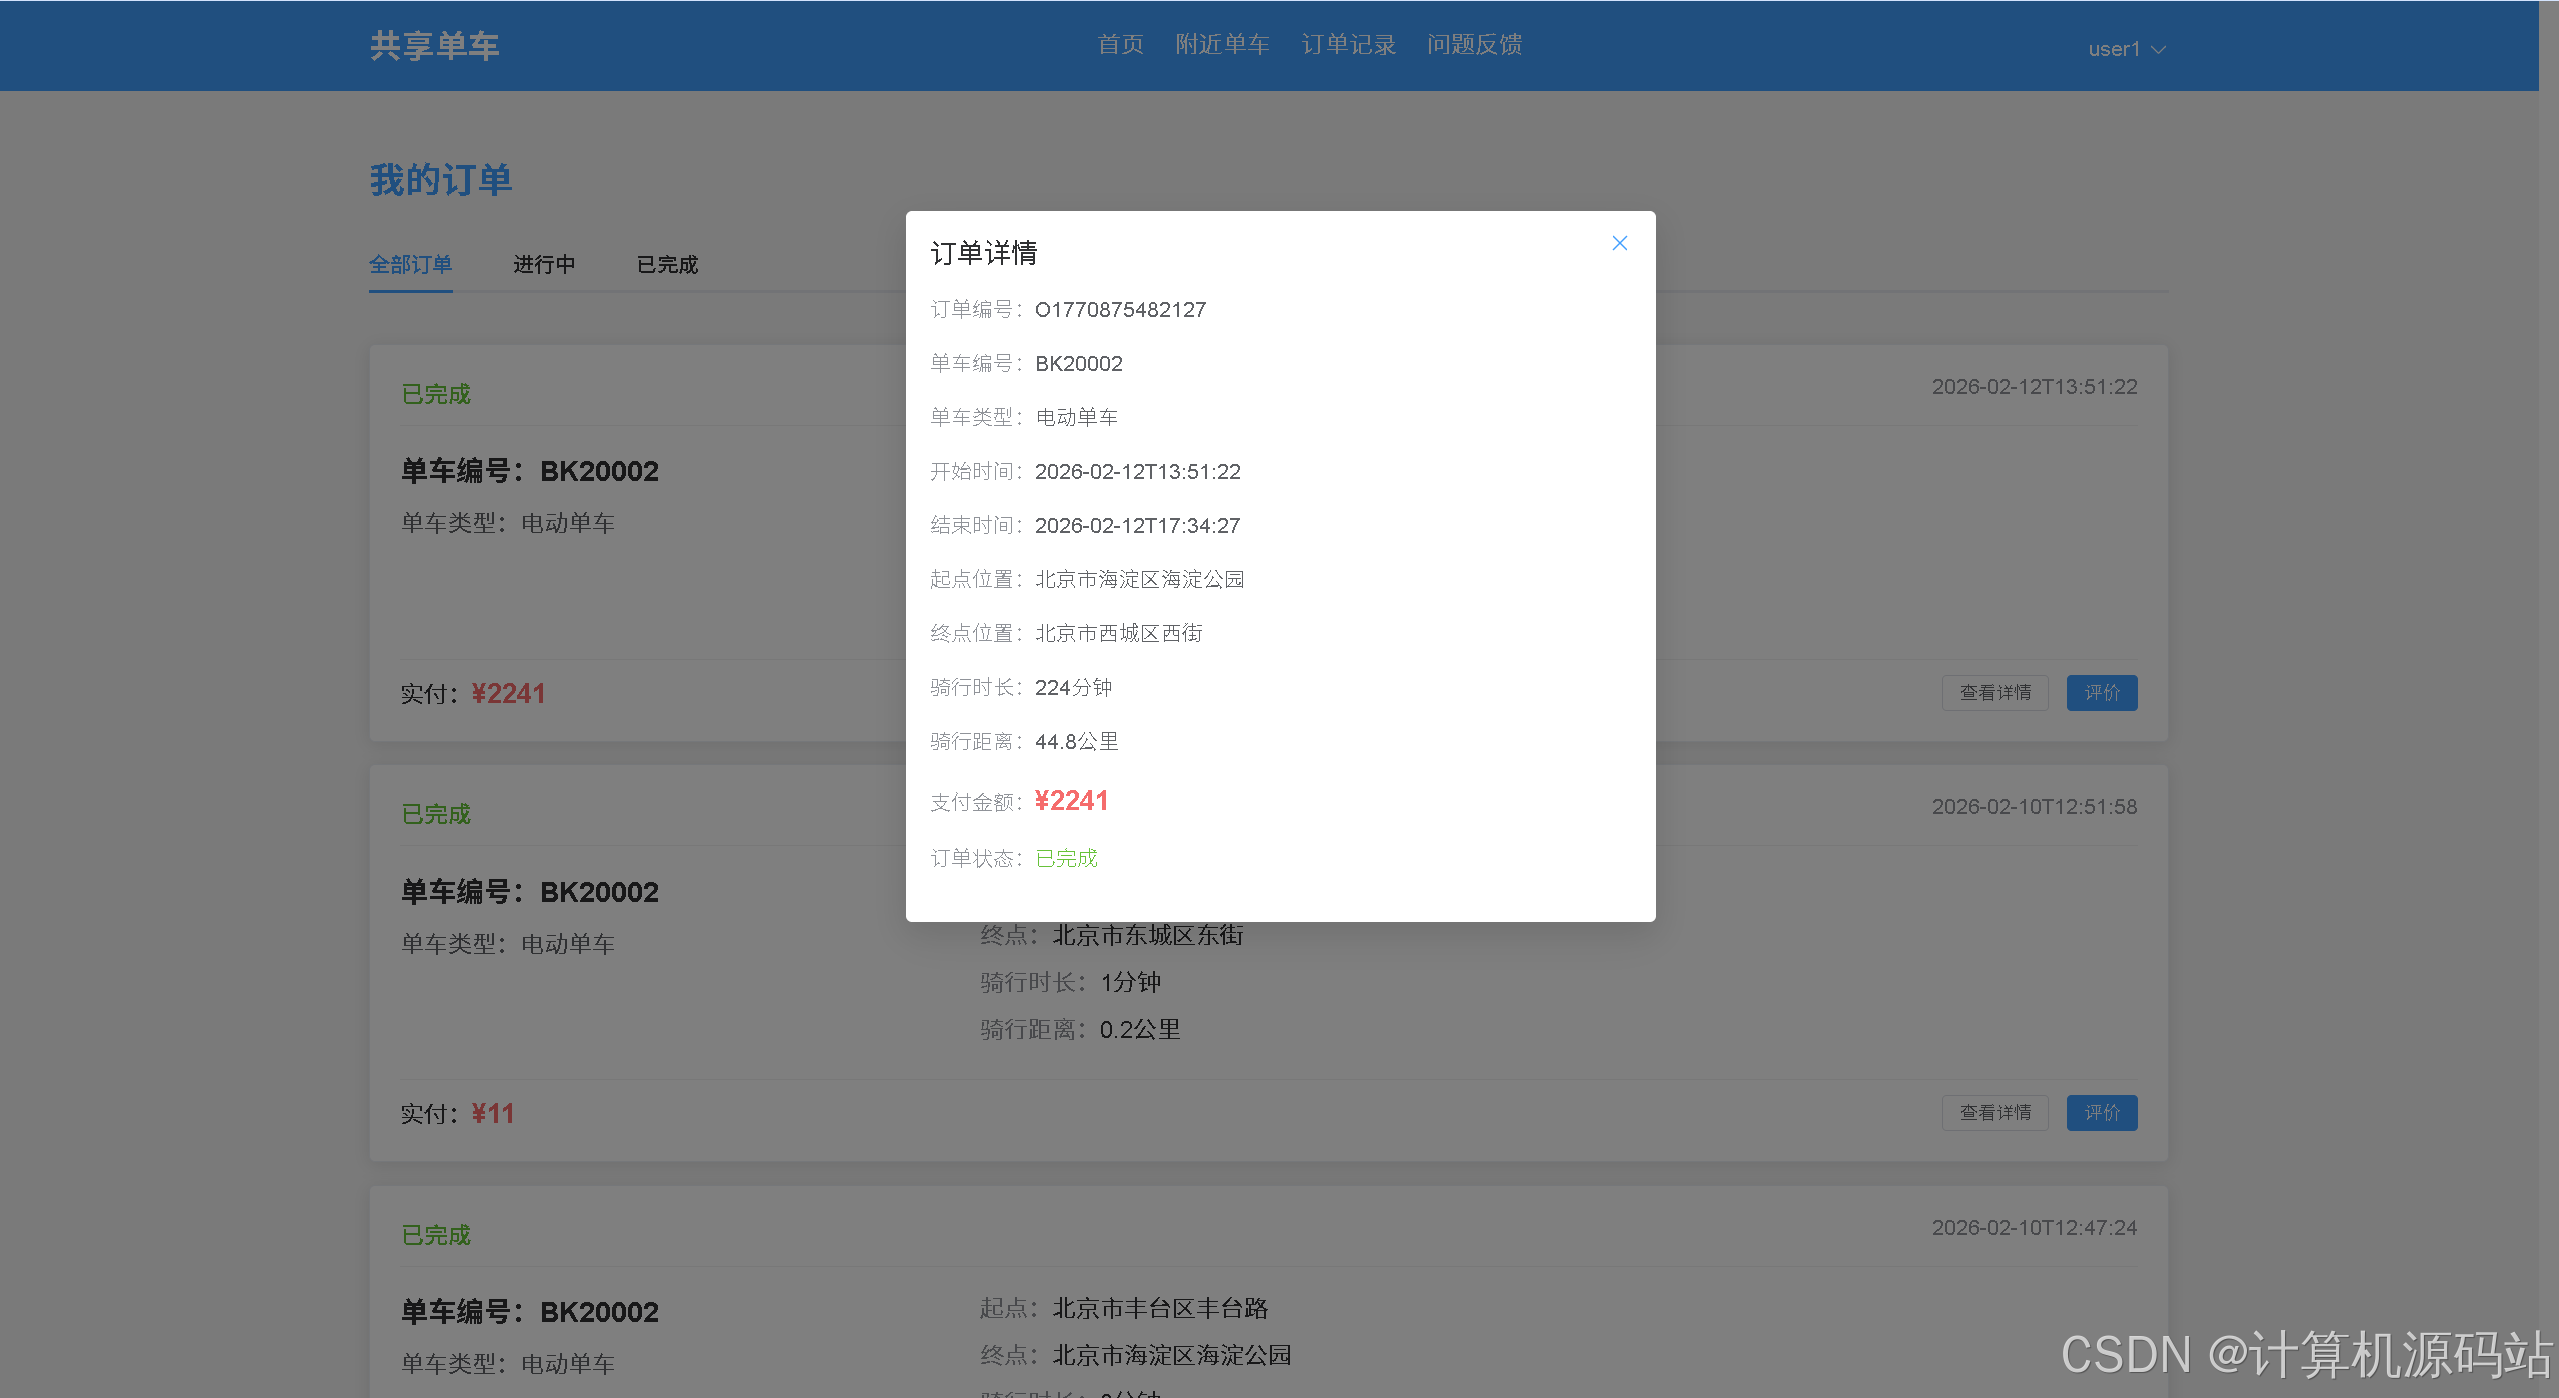Go to 附近单车 page
Viewport: 2559px width, 1398px height.
click(1221, 45)
